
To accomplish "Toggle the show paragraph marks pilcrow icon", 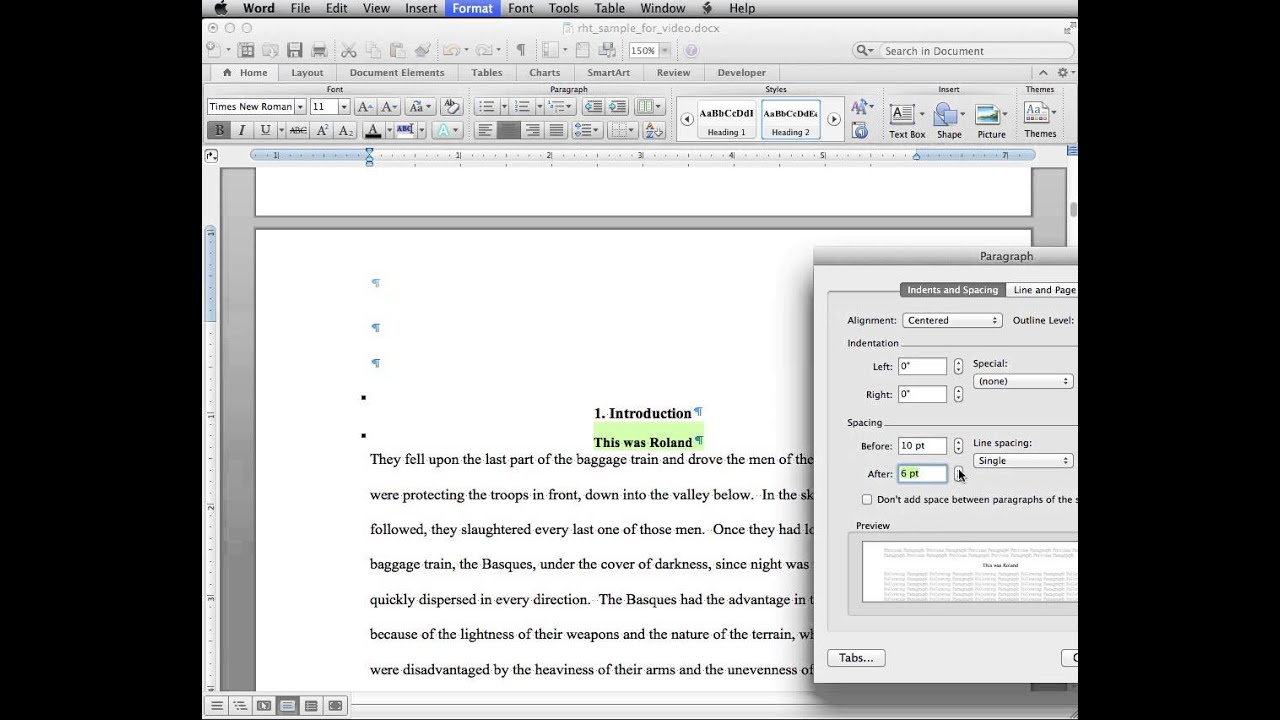I will [x=520, y=50].
